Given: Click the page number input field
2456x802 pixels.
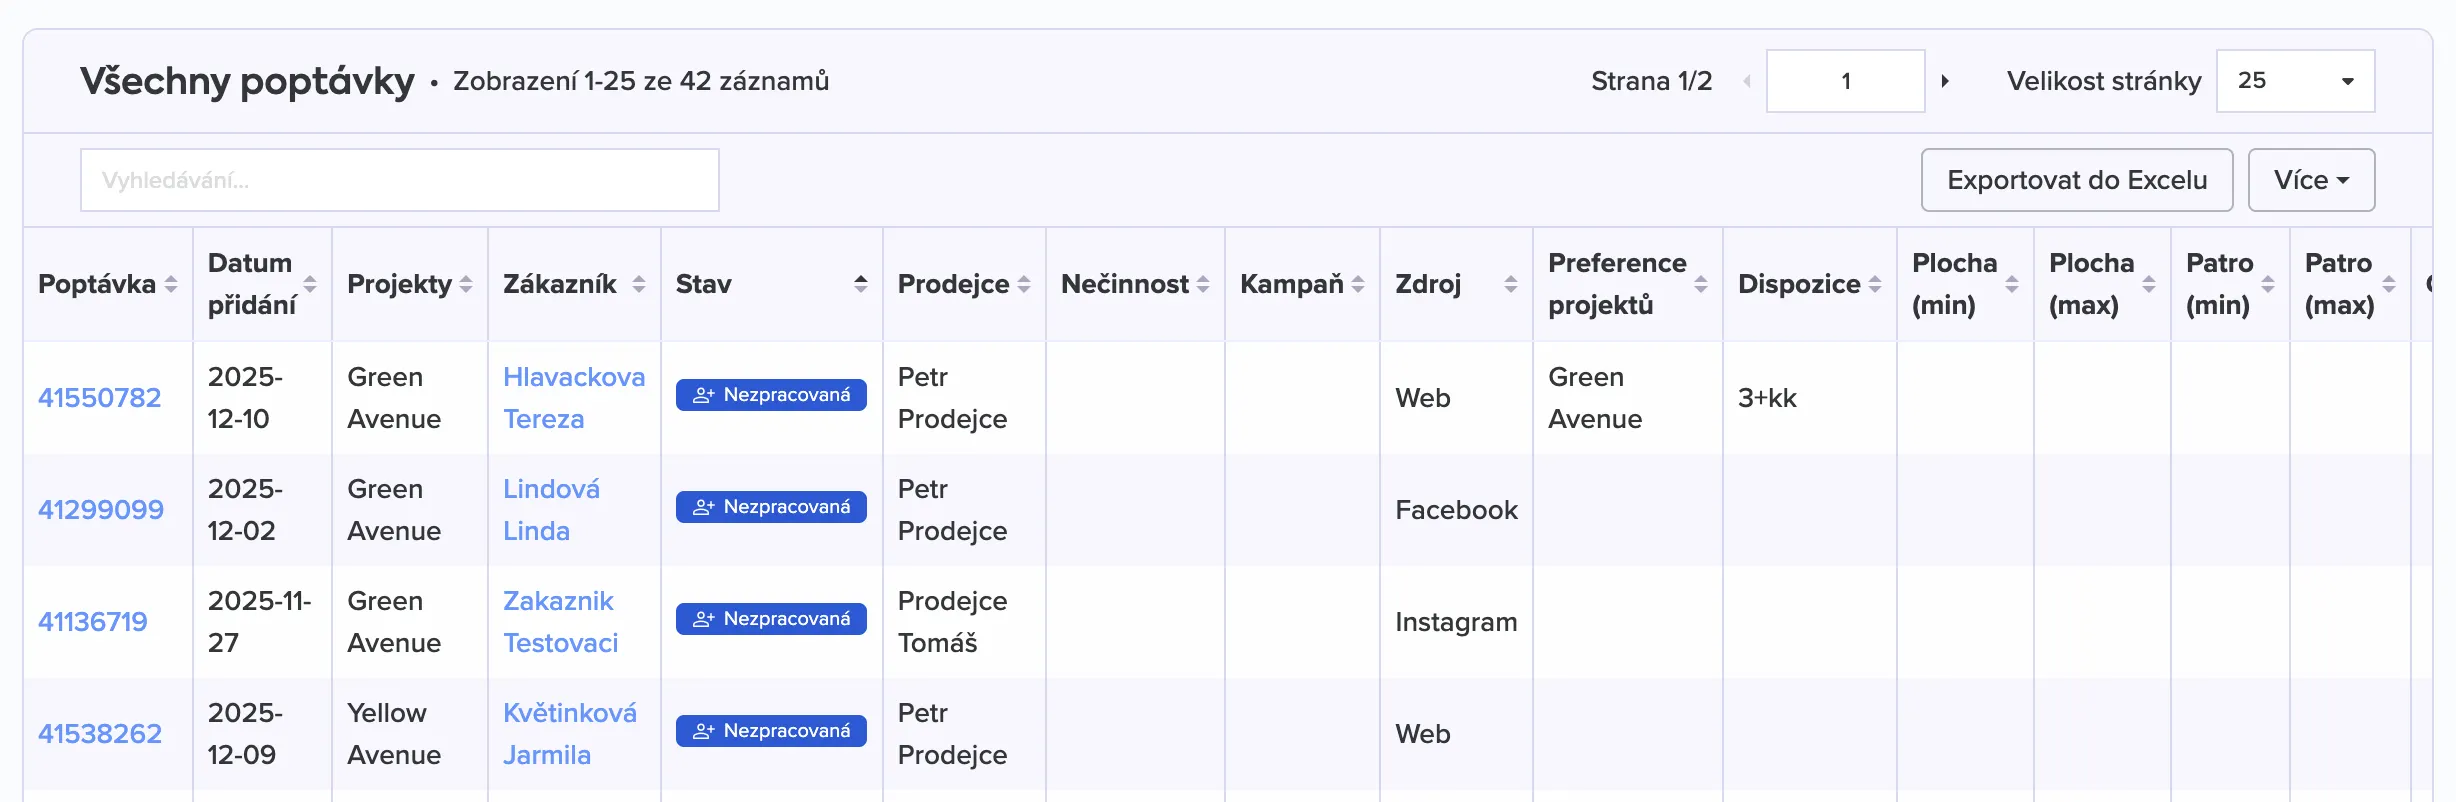Looking at the screenshot, I should click(1845, 81).
